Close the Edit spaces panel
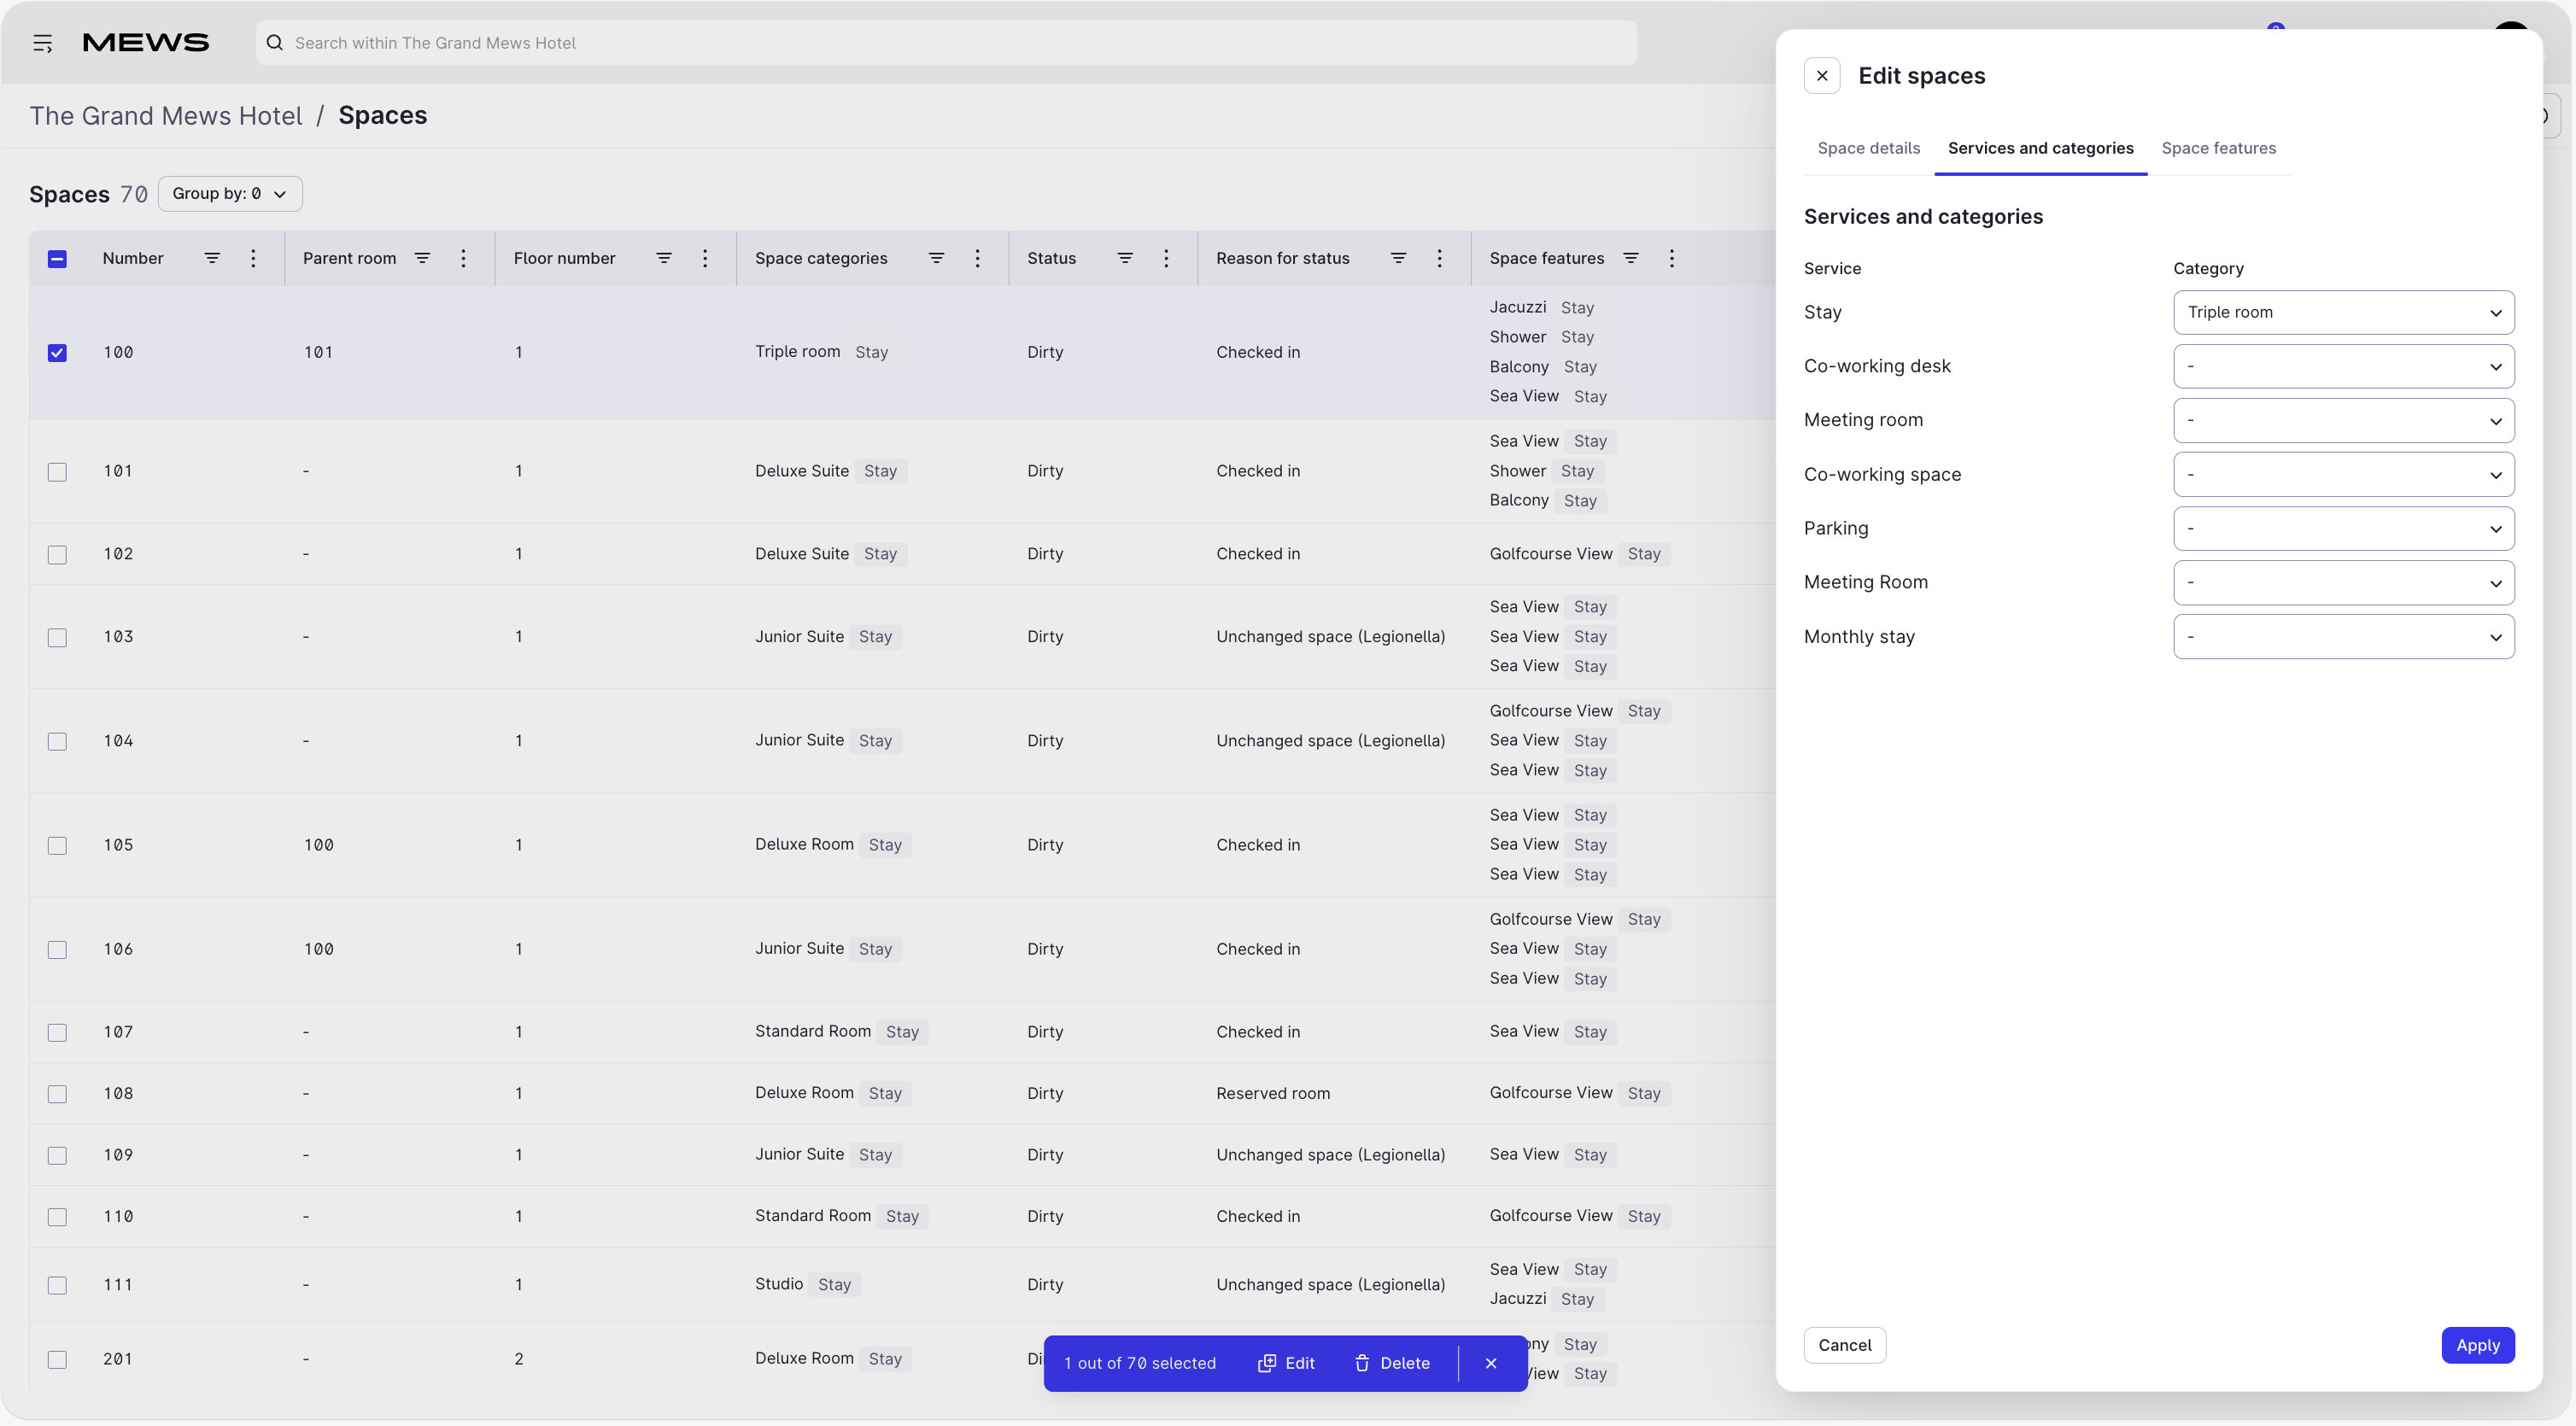Viewport: 2576px width, 1426px height. [x=1822, y=76]
